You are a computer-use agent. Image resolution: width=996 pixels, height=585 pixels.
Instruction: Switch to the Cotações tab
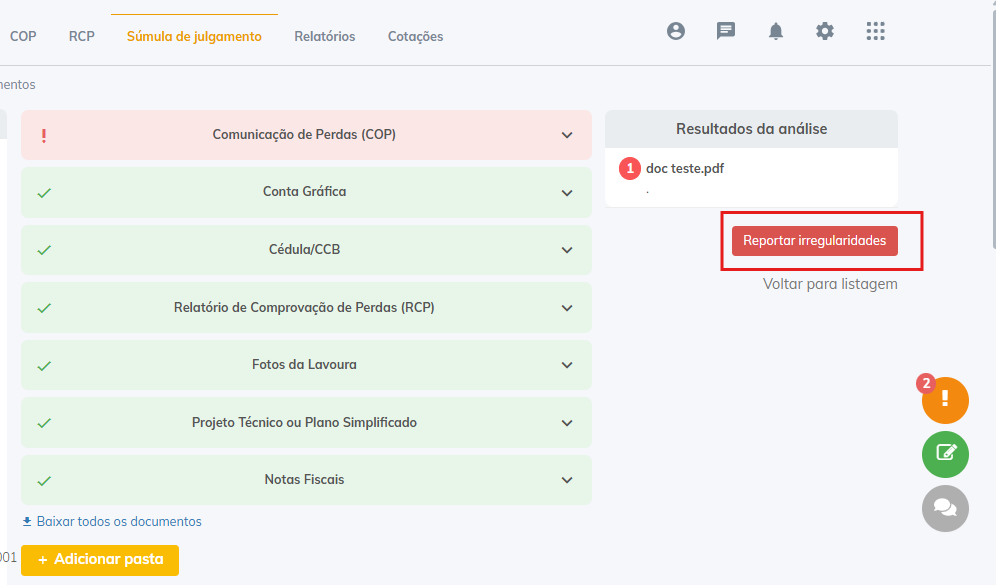click(415, 36)
